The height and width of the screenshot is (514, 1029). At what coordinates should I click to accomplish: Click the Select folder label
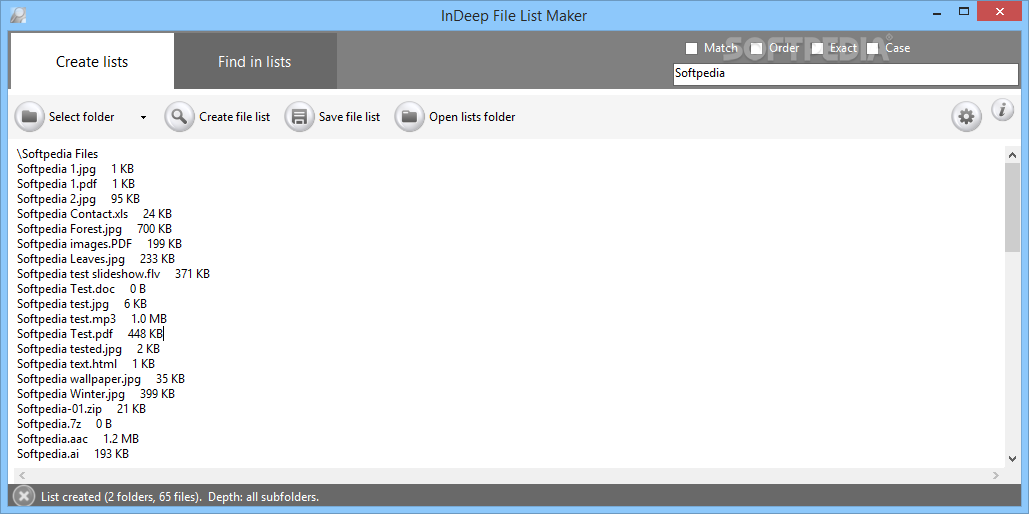81,117
